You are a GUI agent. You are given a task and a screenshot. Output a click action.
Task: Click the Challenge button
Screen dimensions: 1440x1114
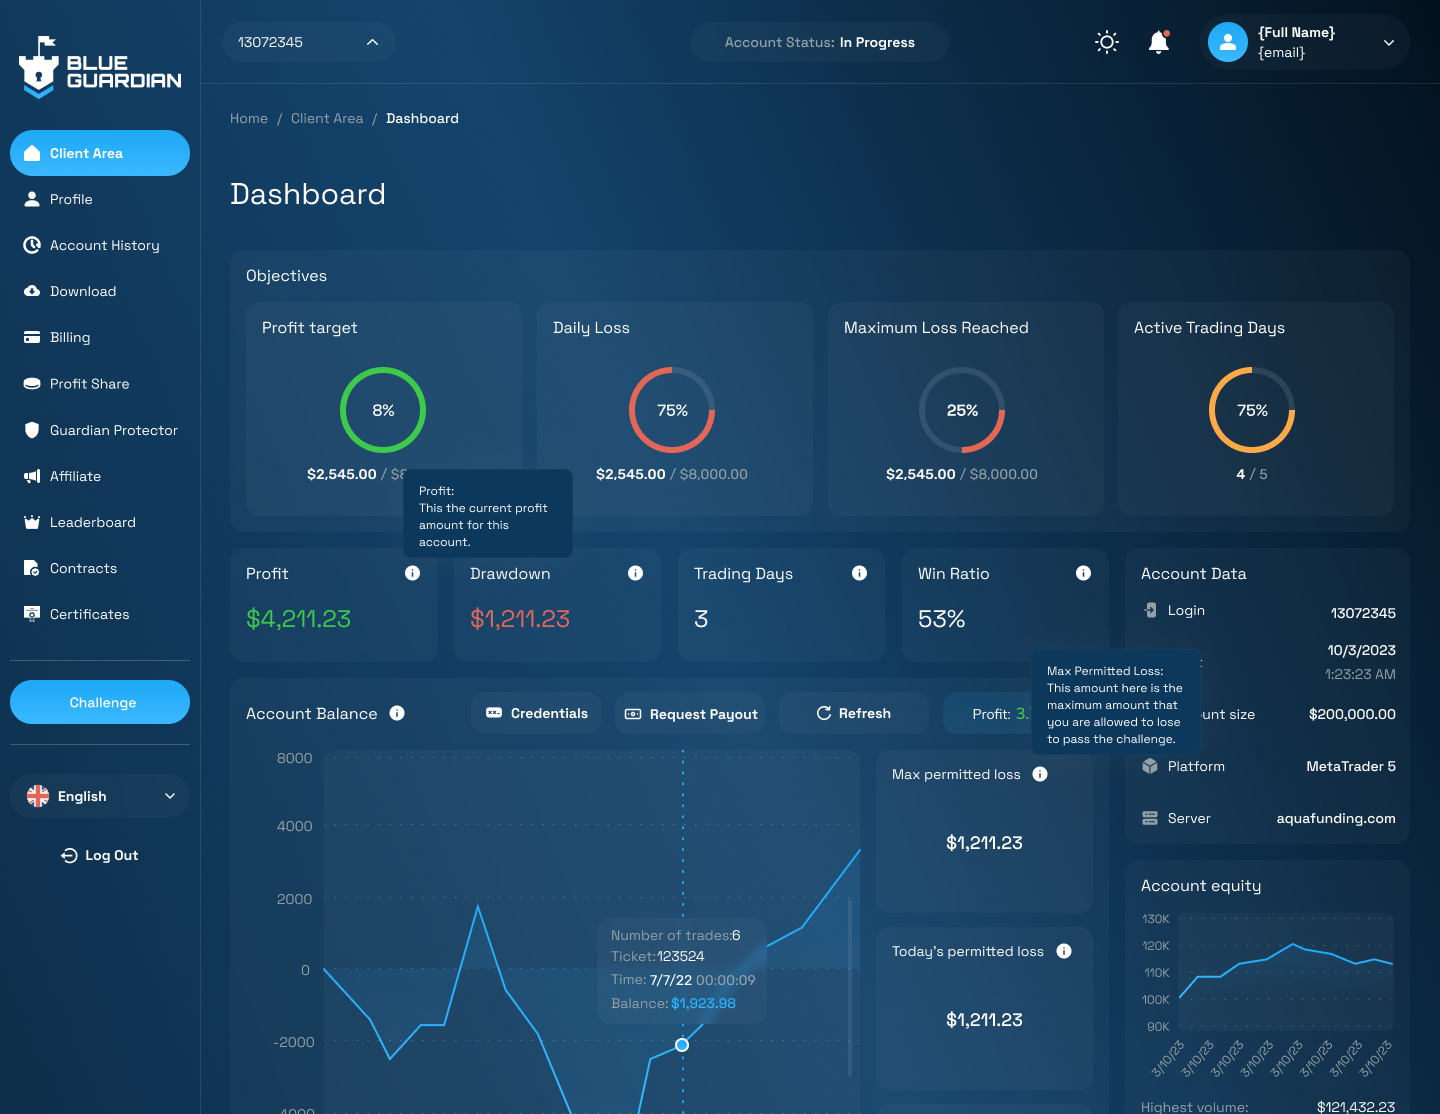point(100,702)
